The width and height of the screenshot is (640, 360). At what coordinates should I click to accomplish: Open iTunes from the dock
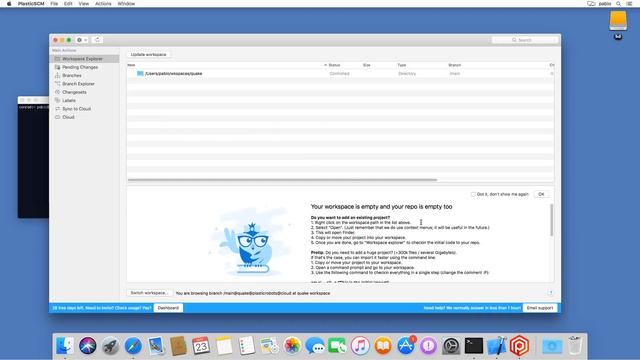coord(360,346)
